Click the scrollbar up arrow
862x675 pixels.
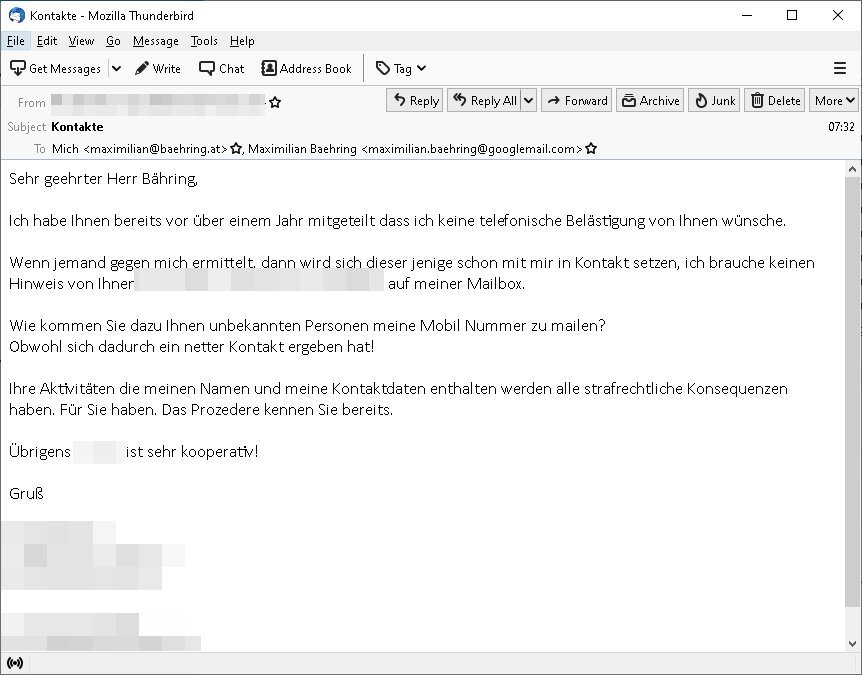[852, 169]
